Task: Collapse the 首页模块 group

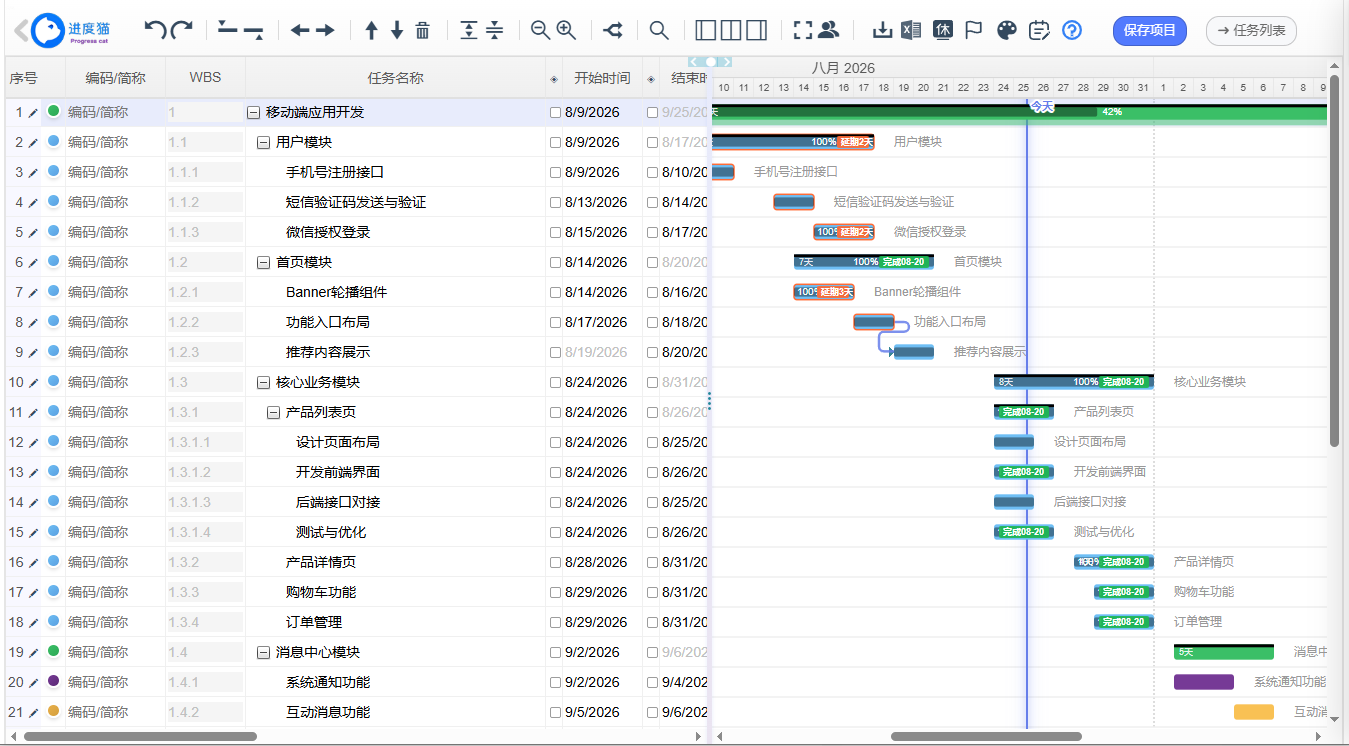Action: point(263,263)
